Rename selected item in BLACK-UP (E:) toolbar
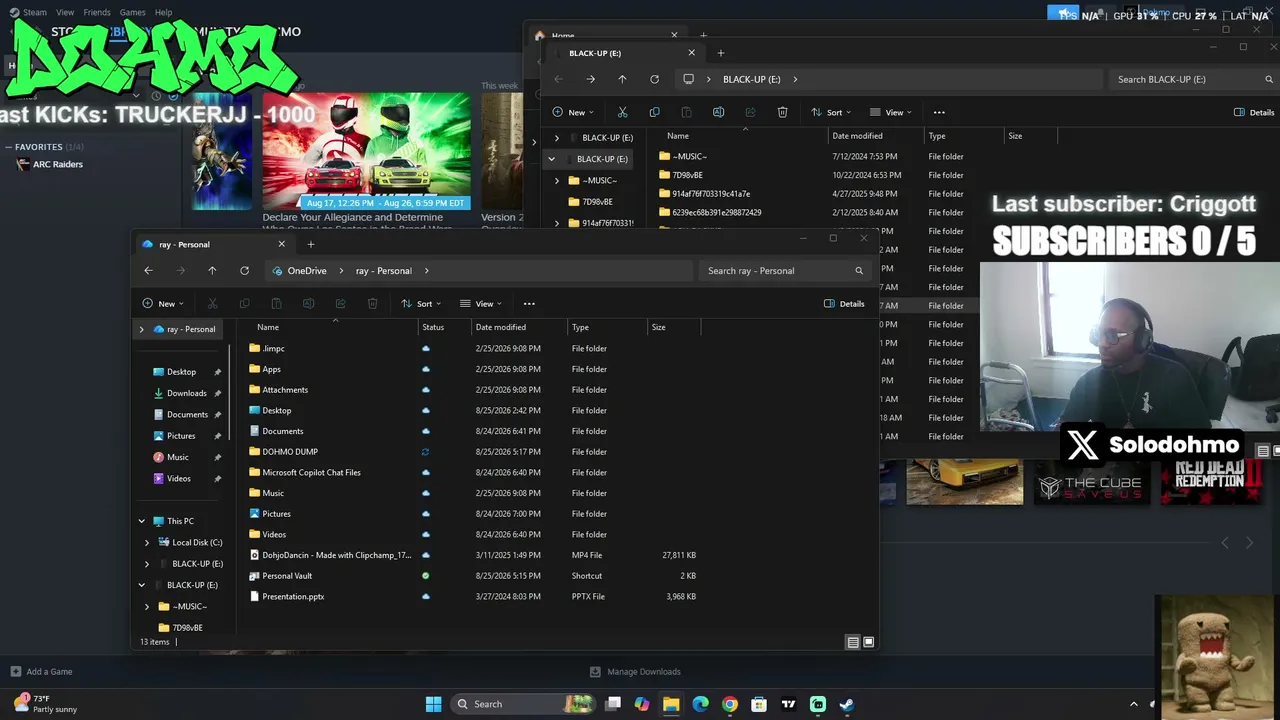This screenshot has width=1280, height=720. click(x=718, y=112)
